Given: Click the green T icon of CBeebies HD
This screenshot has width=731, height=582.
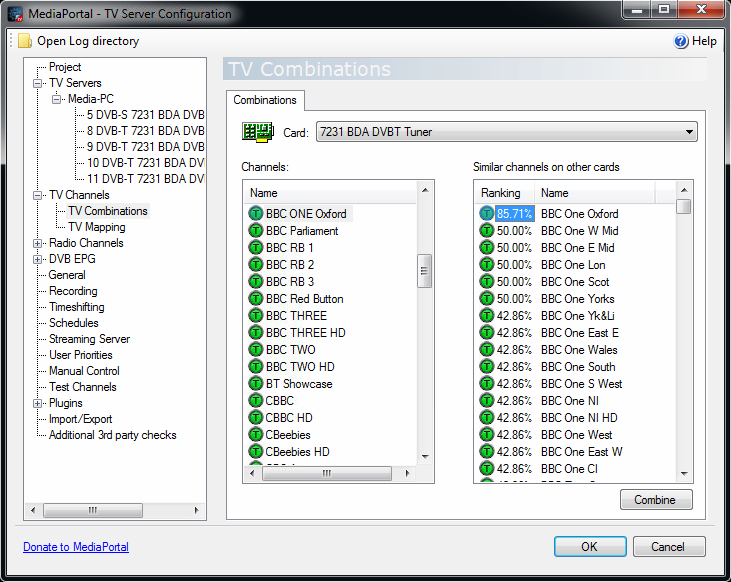Looking at the screenshot, I should [255, 451].
